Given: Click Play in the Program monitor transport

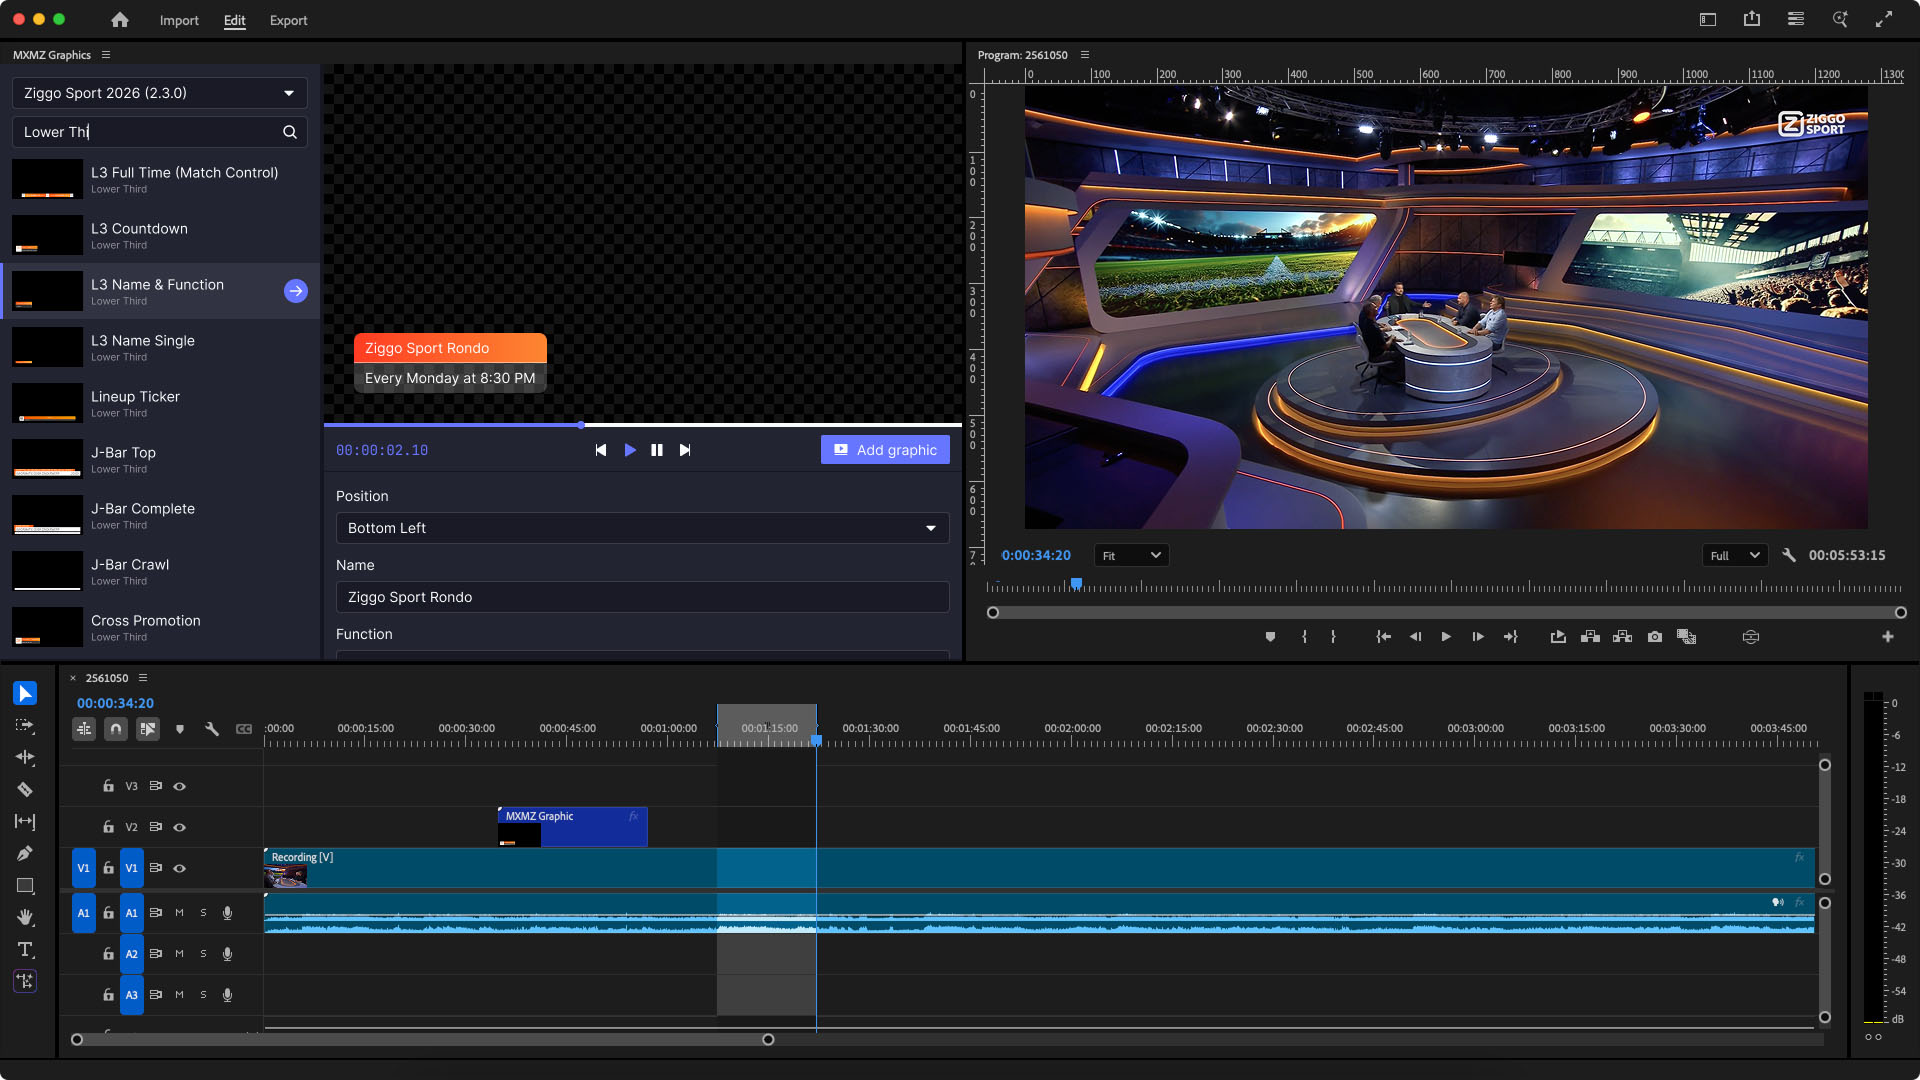Looking at the screenshot, I should tap(1446, 637).
